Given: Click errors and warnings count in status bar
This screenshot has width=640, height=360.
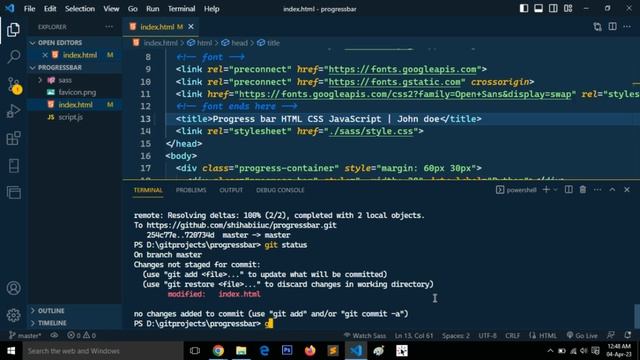Looking at the screenshot, I should tap(82, 336).
